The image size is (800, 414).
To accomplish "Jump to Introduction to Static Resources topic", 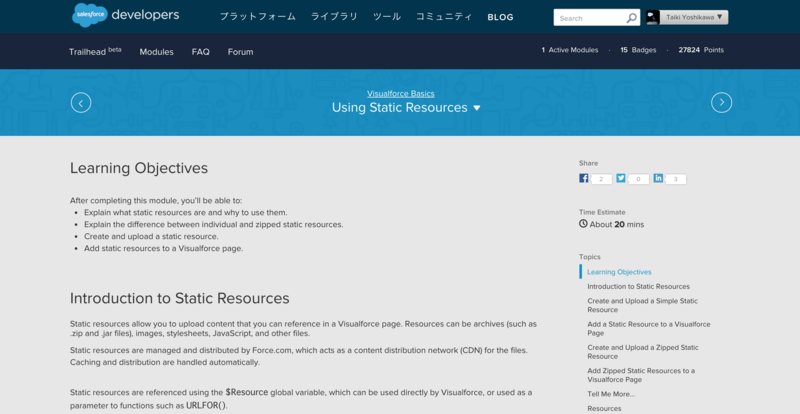I will [x=638, y=286].
